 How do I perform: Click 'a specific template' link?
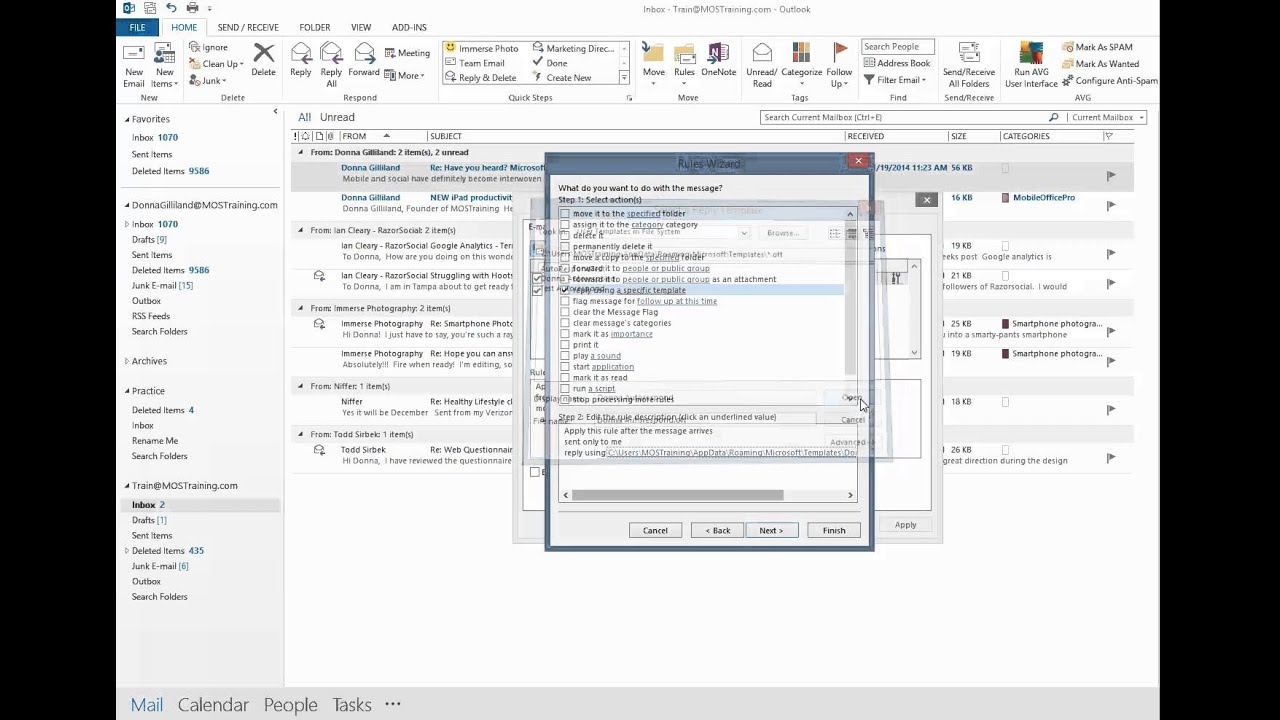[650, 290]
